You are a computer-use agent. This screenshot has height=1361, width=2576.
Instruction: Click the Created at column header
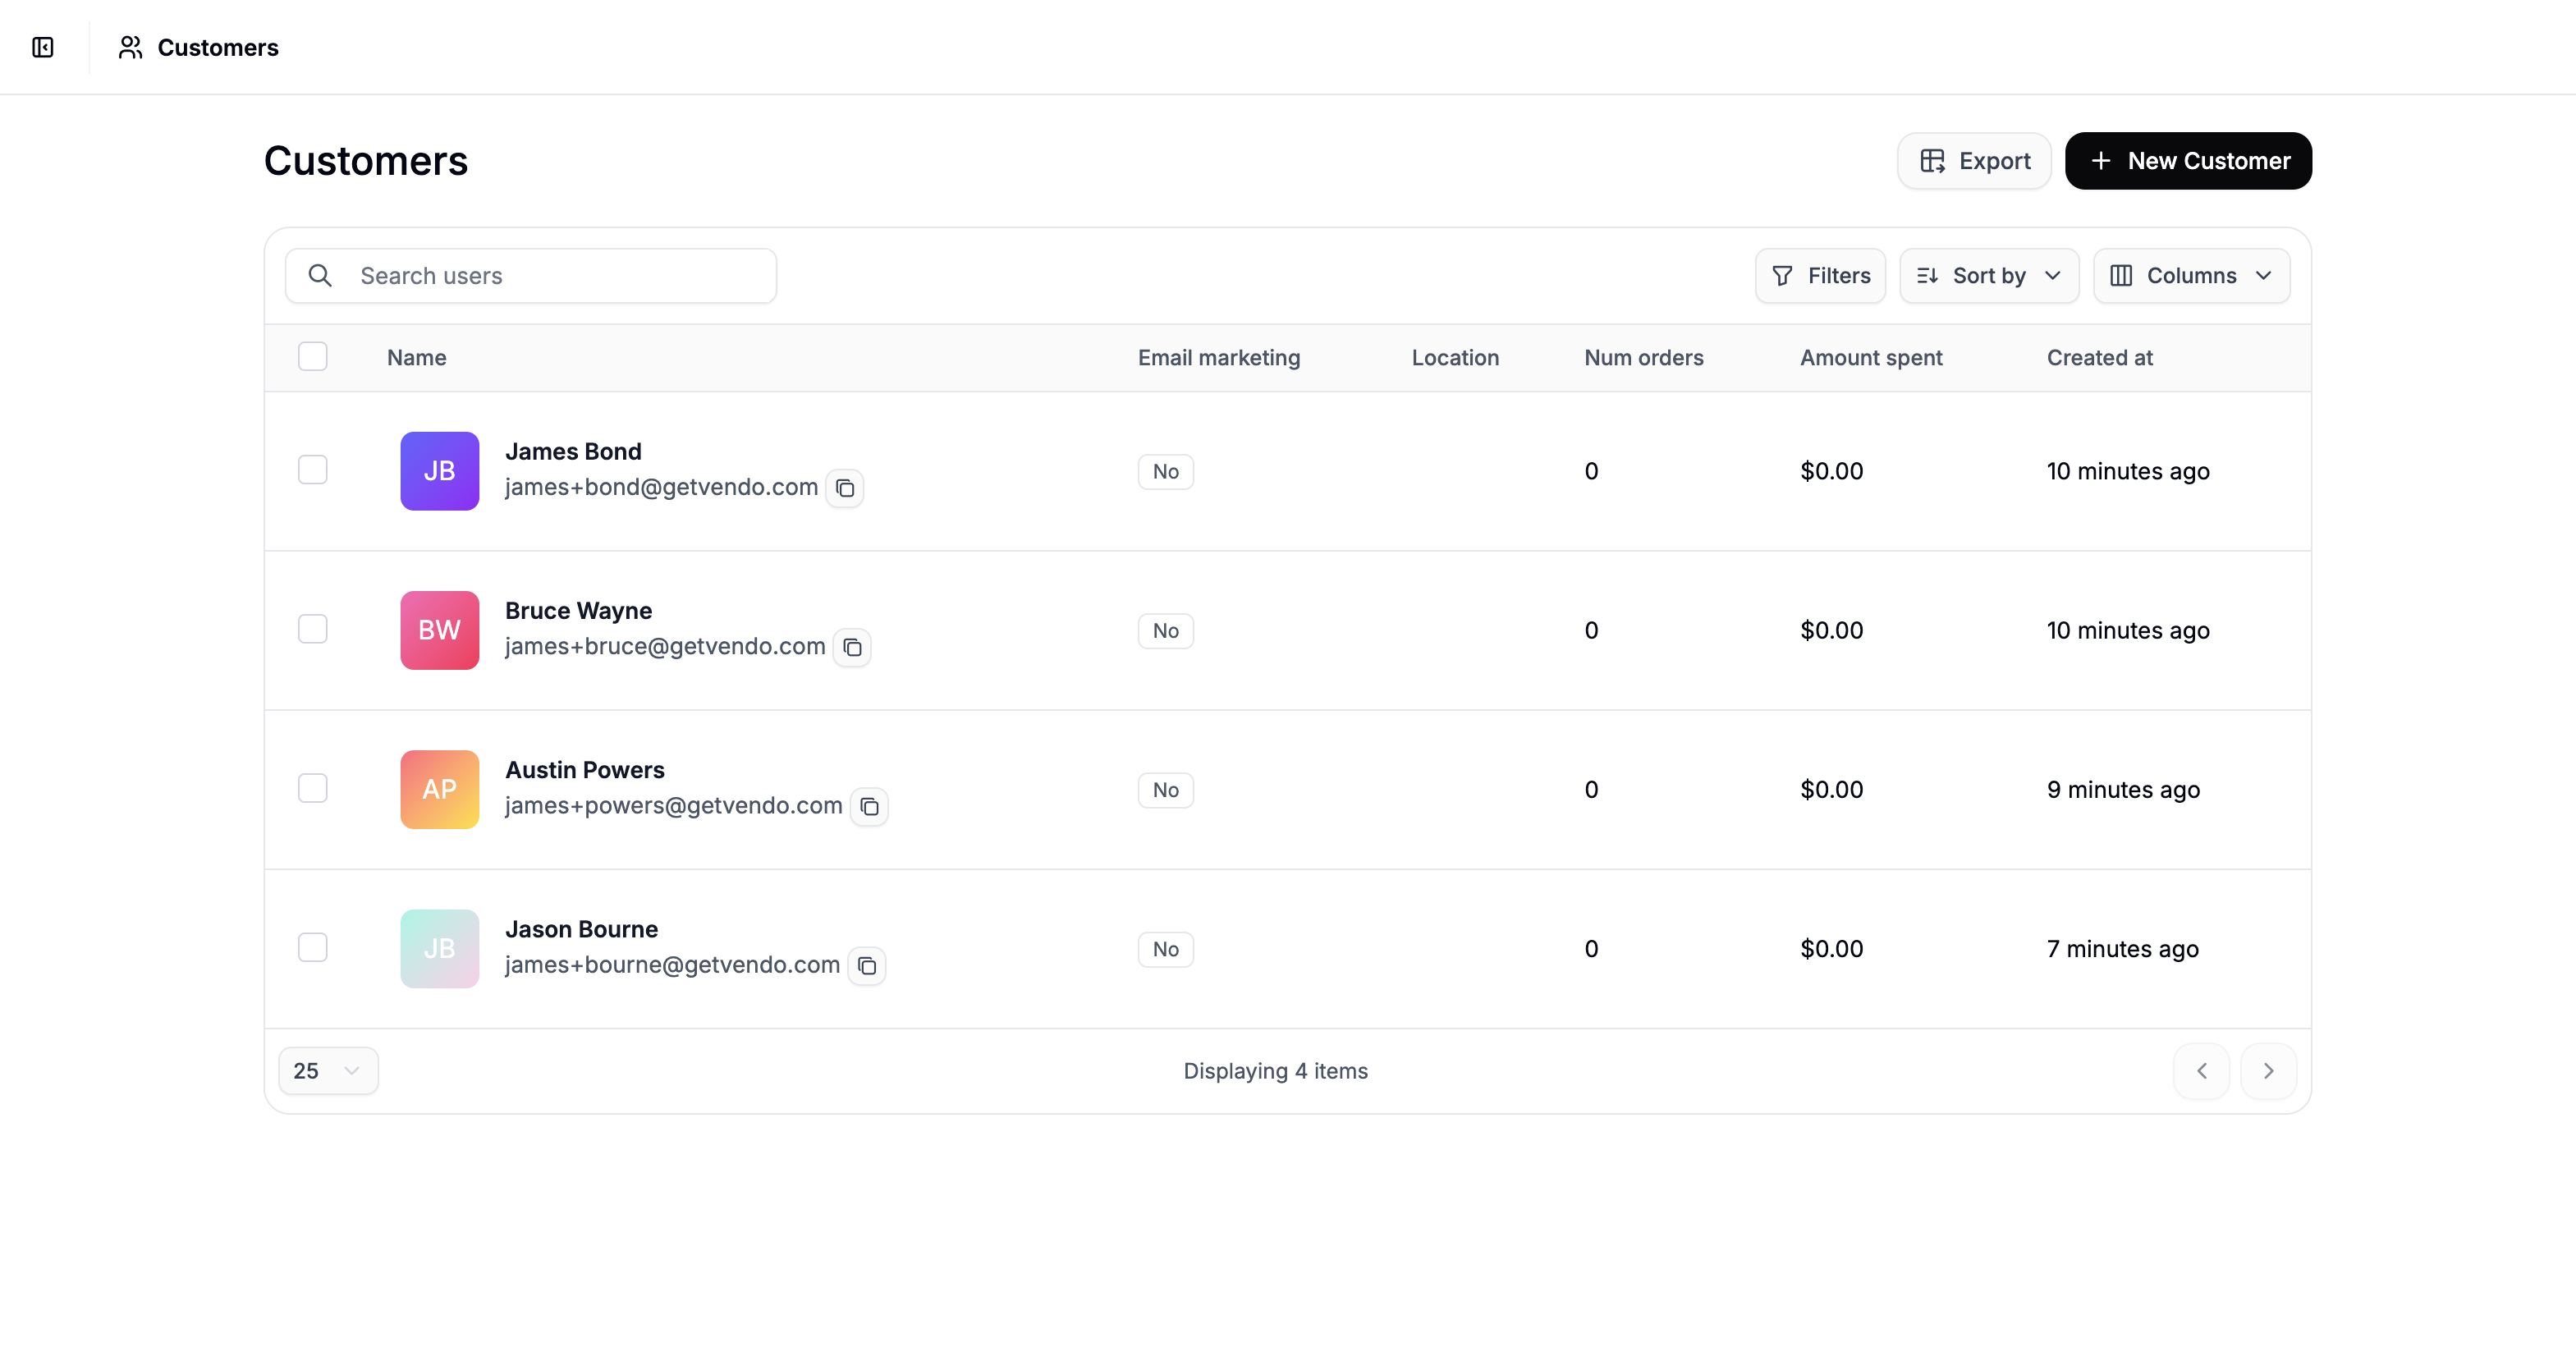(2100, 358)
